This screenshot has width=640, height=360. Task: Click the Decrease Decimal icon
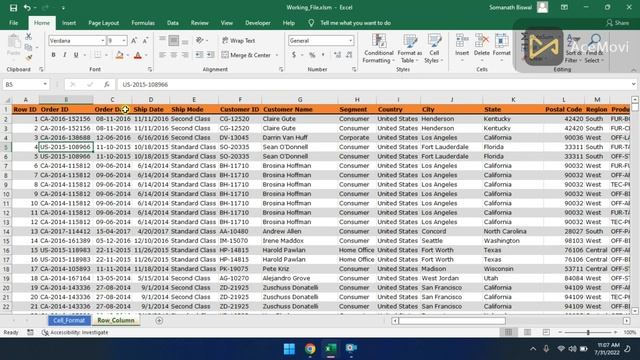tap(349, 55)
